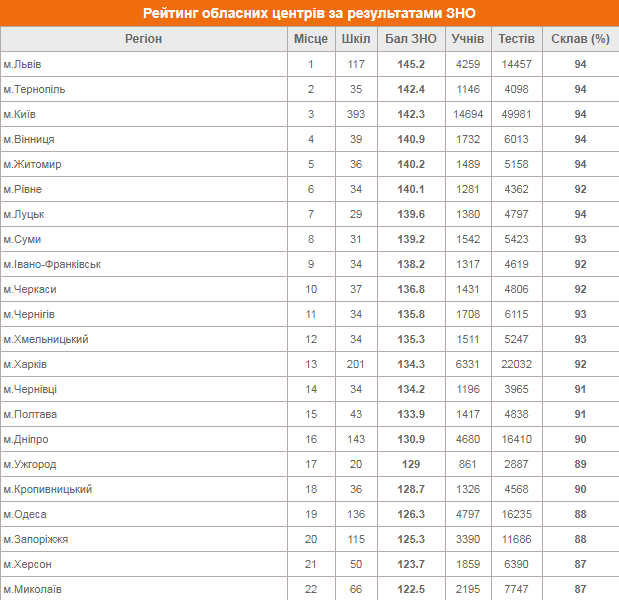Select the 'м.Миколаїв' row name

point(32,590)
